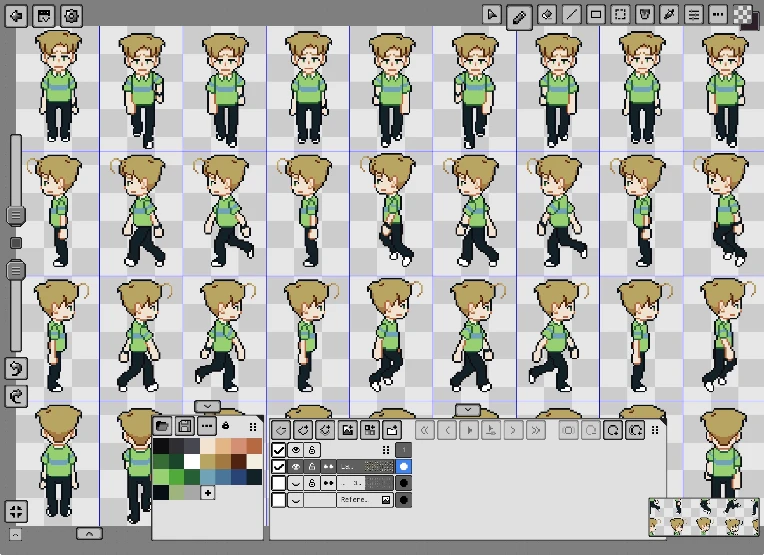Click the undo arrow button
This screenshot has height=555, width=764.
coord(16,368)
